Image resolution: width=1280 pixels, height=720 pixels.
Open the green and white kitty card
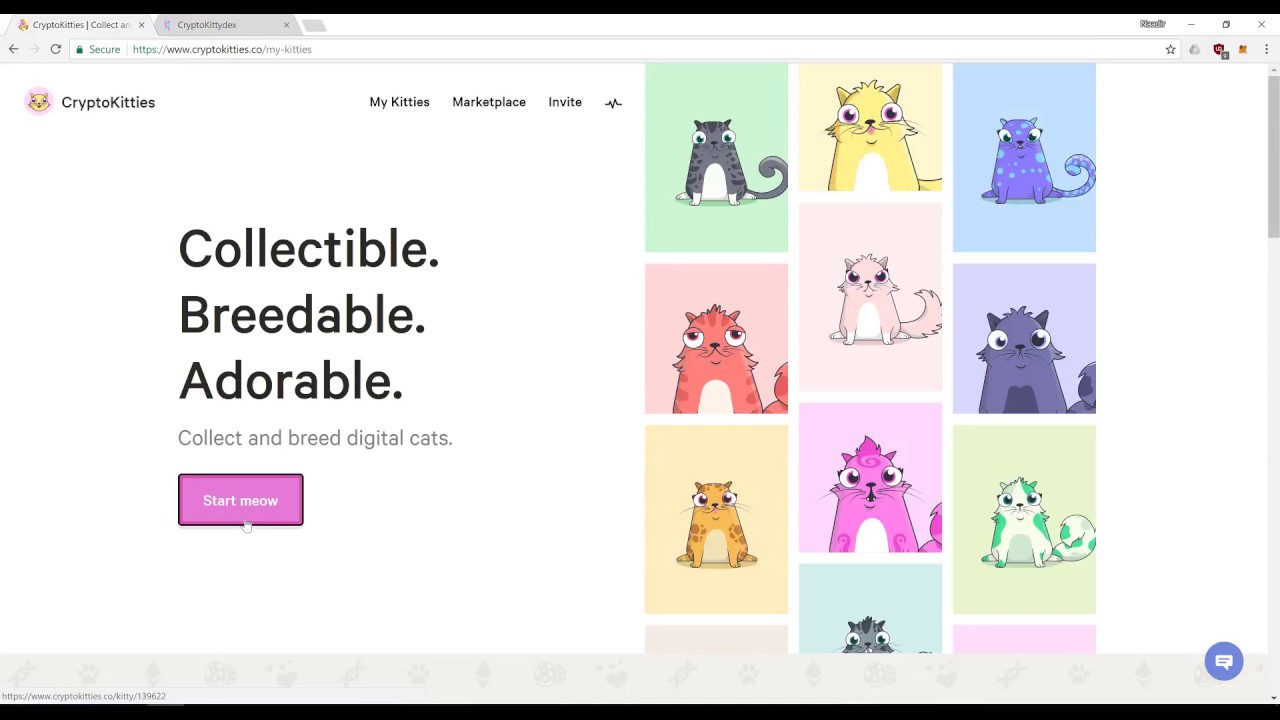point(1024,519)
